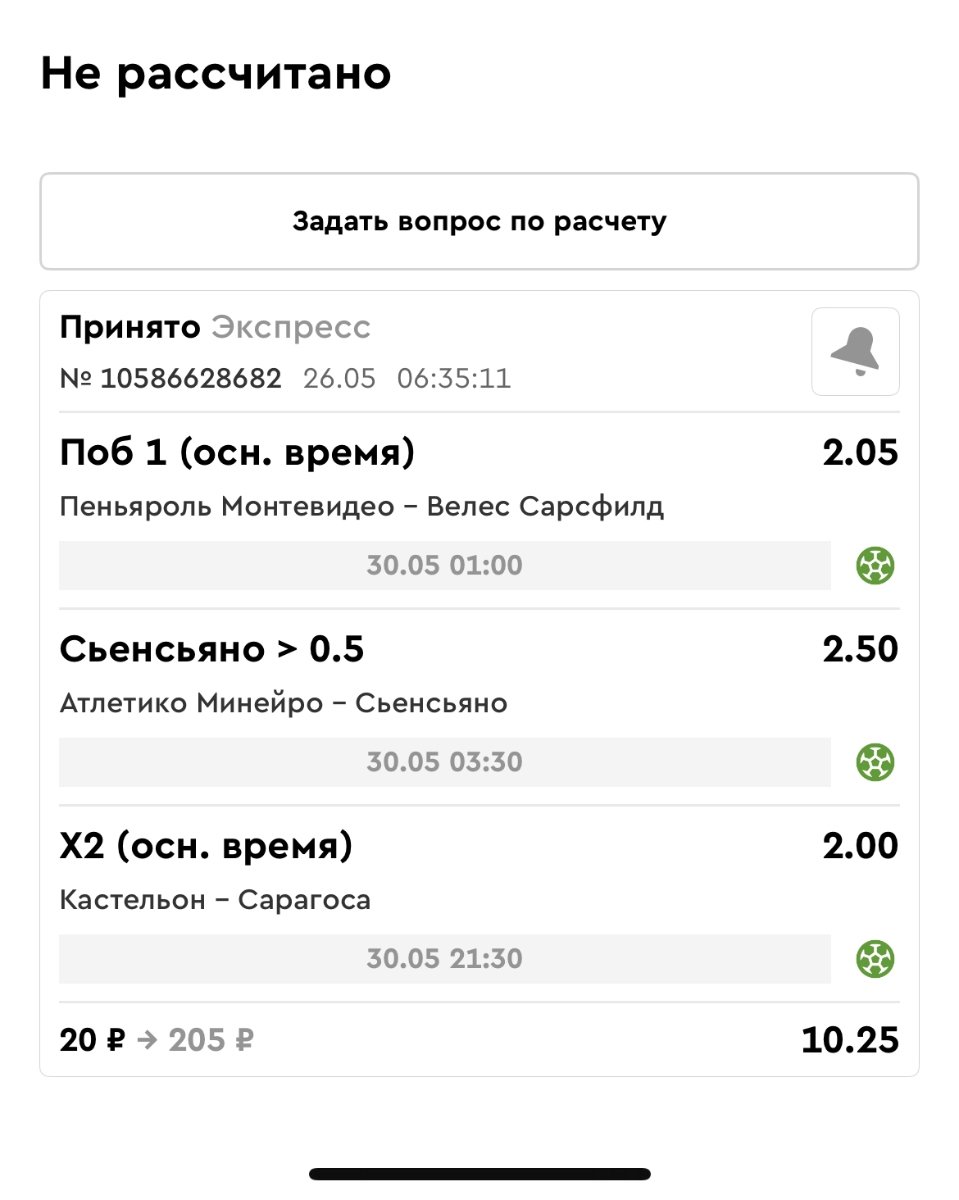Tap the "Принято Экспресс" status label
This screenshot has height=1200, width=959.
point(215,327)
